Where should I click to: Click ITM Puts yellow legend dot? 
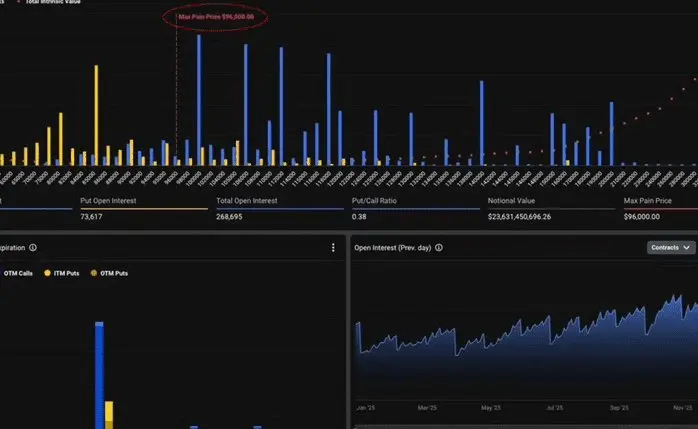pos(47,273)
